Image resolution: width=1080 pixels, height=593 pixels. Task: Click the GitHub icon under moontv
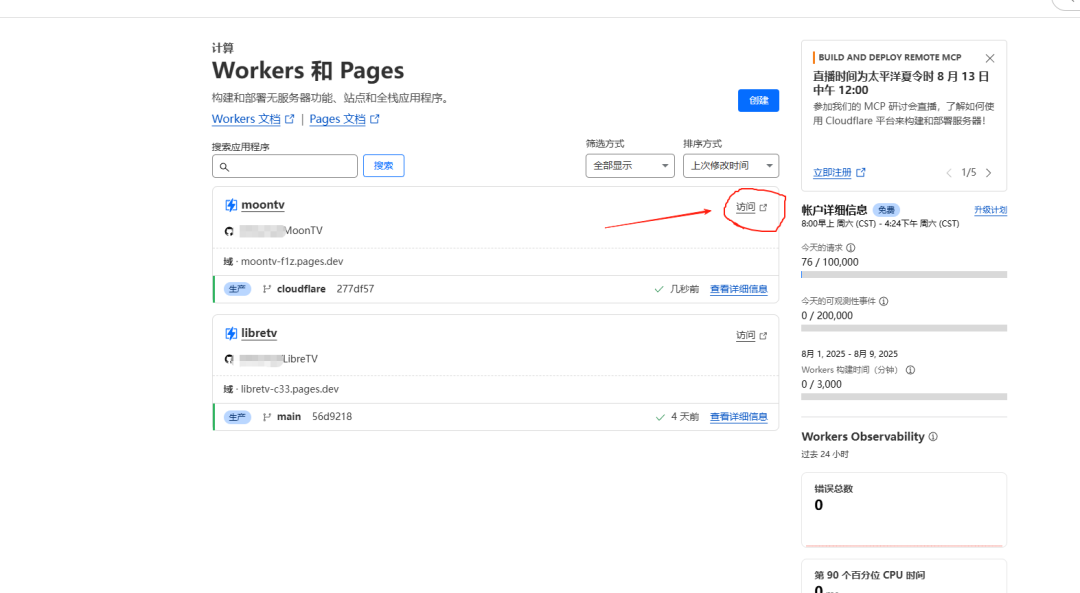pos(229,231)
